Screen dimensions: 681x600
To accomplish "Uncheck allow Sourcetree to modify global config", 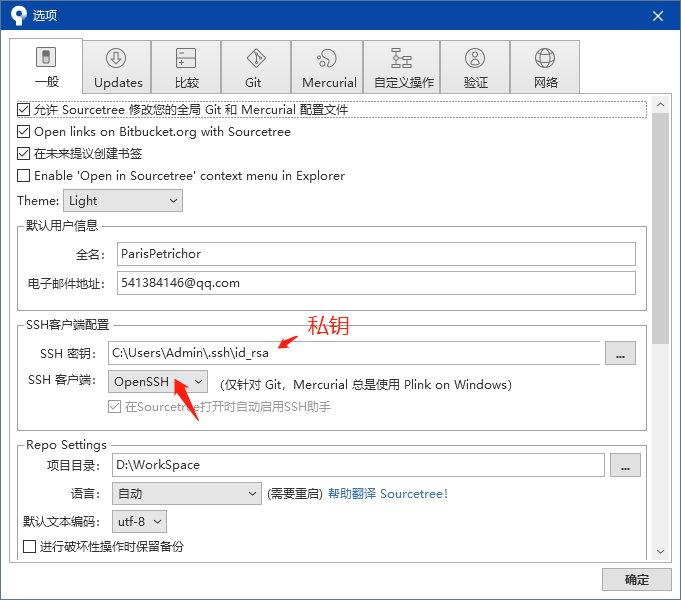I will 23,109.
